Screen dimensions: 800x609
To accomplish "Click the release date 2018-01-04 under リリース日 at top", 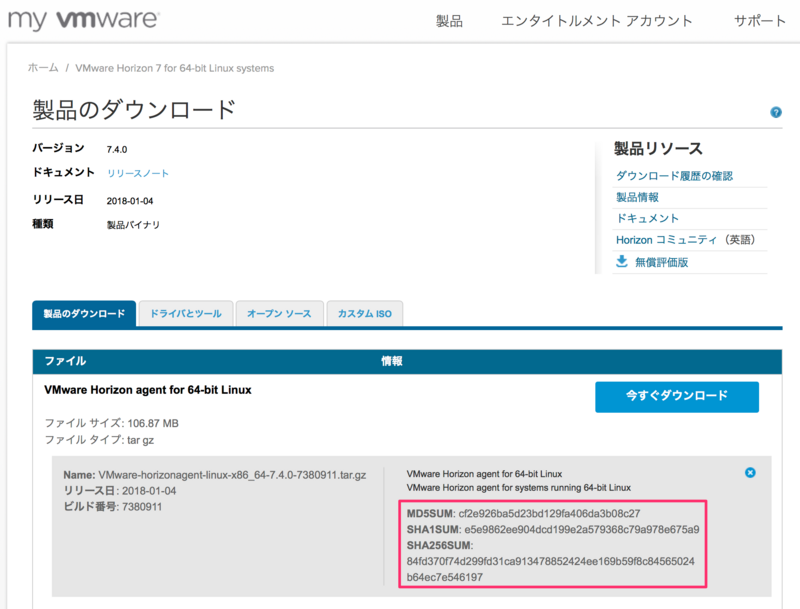I will pyautogui.click(x=130, y=201).
